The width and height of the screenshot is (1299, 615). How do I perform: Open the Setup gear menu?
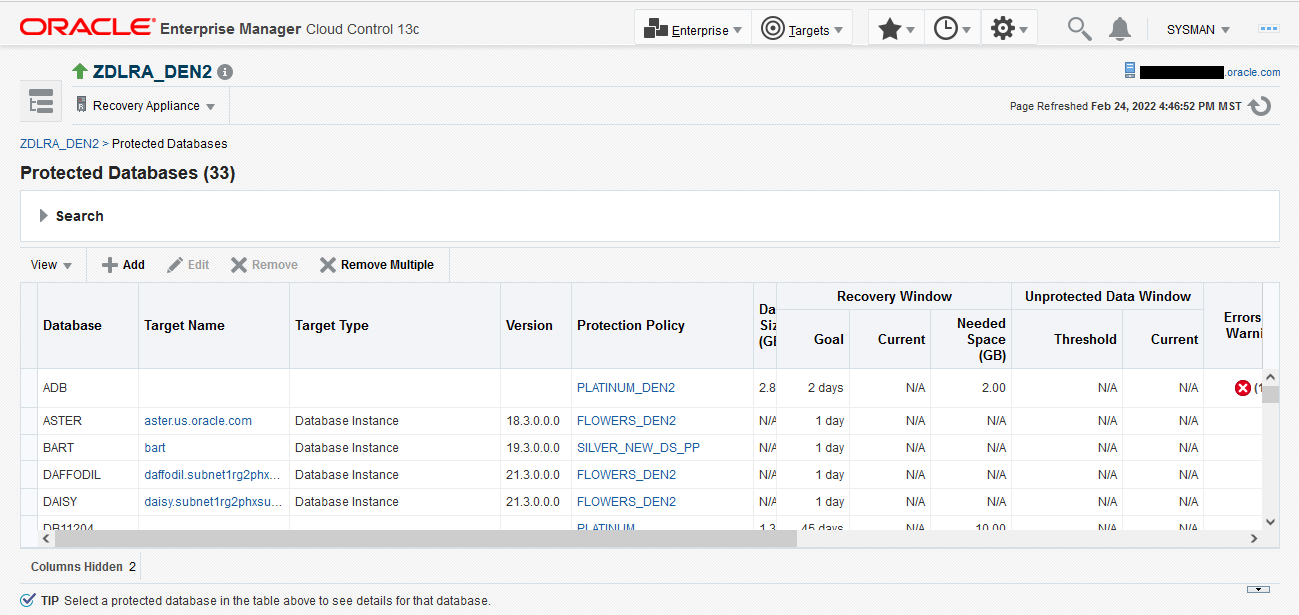point(1008,29)
